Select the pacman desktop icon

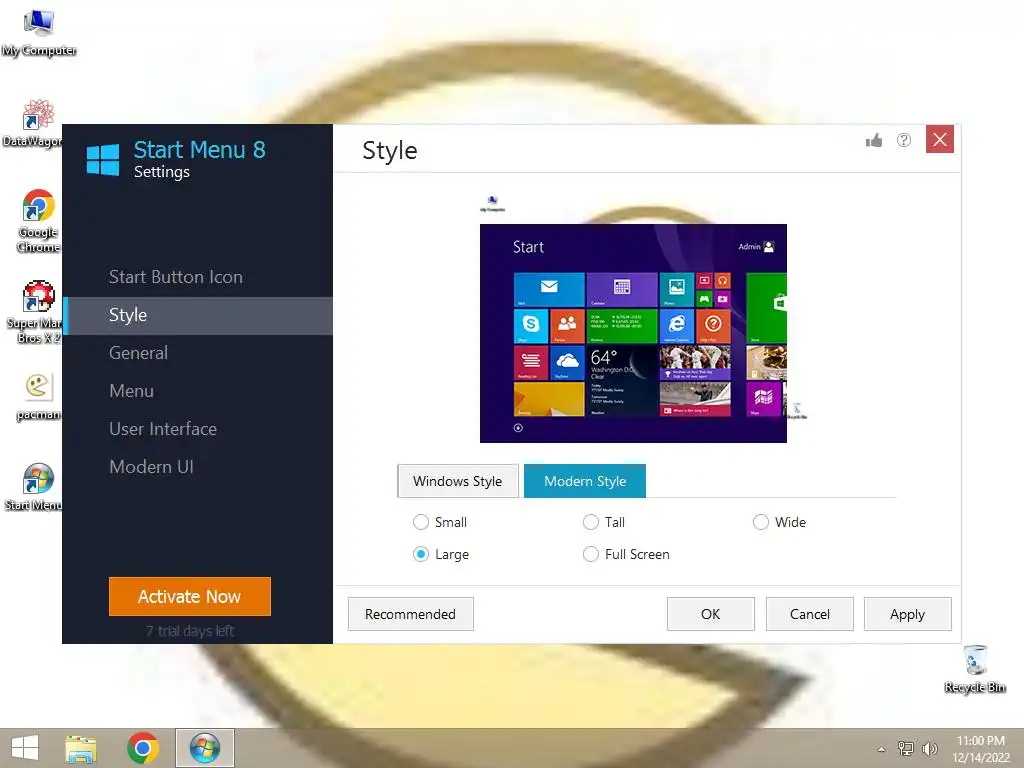coord(38,397)
